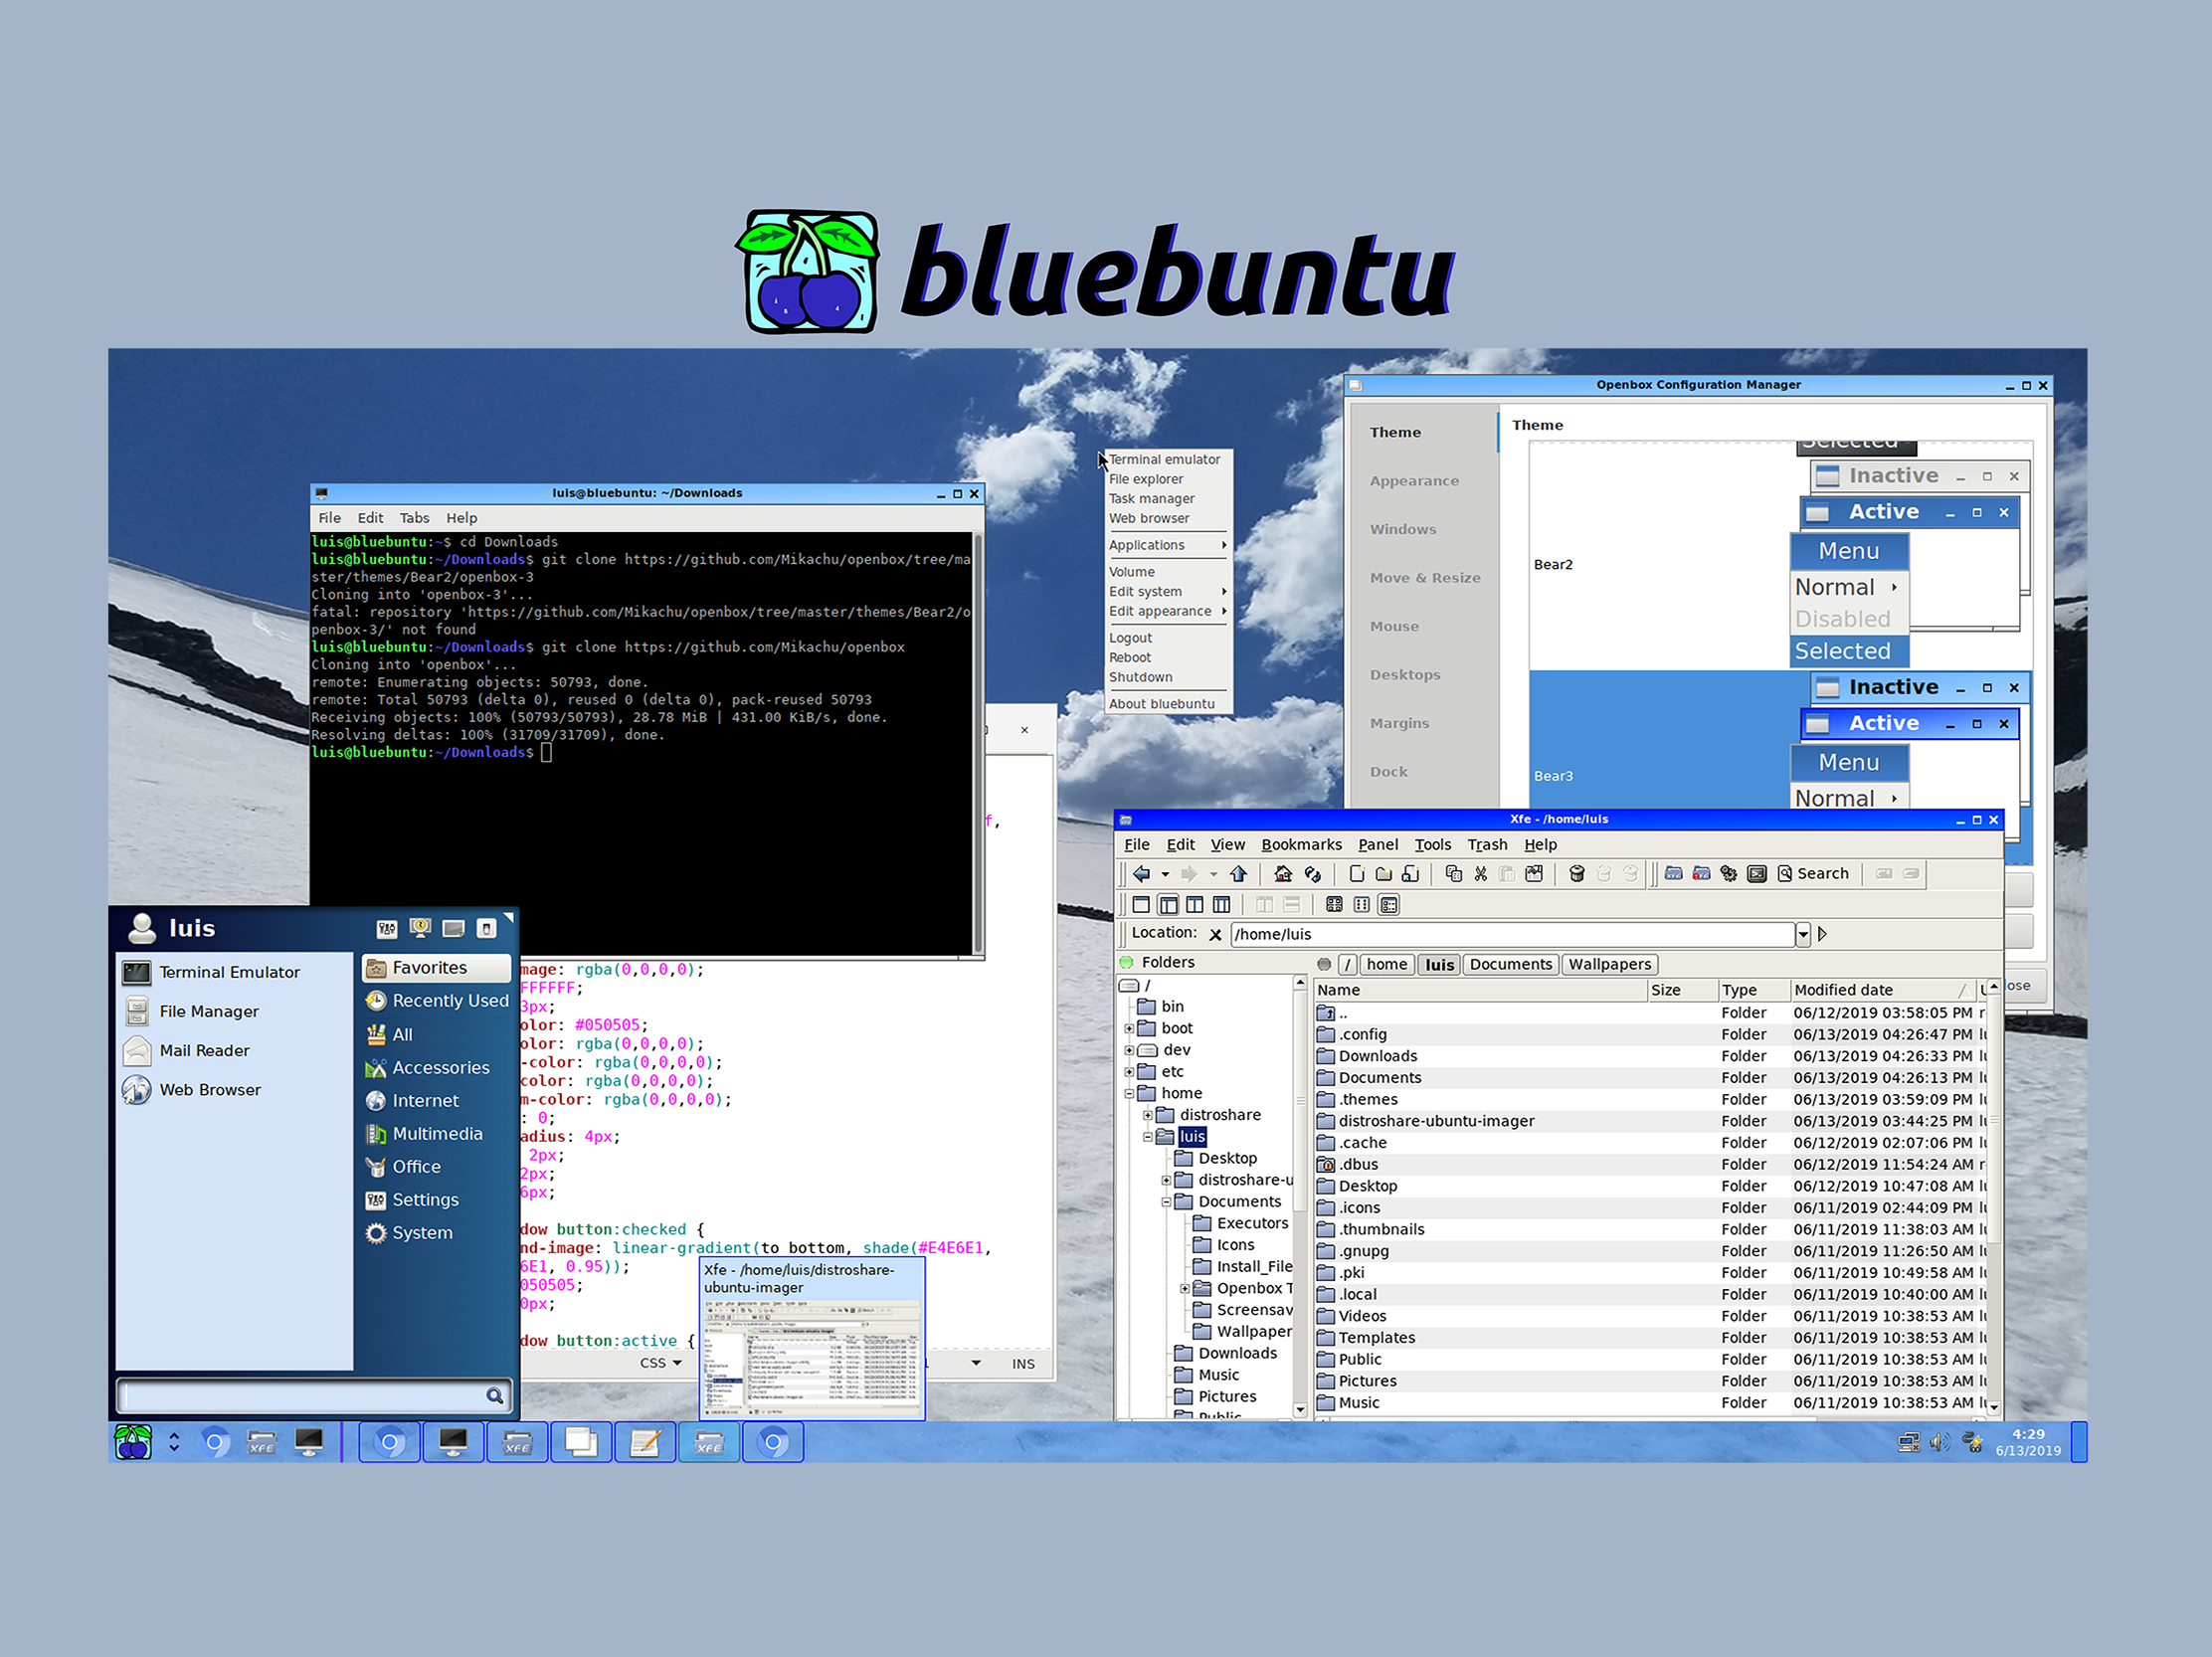Clear the Location field with X icon
This screenshot has width=2212, height=1657.
point(1215,935)
